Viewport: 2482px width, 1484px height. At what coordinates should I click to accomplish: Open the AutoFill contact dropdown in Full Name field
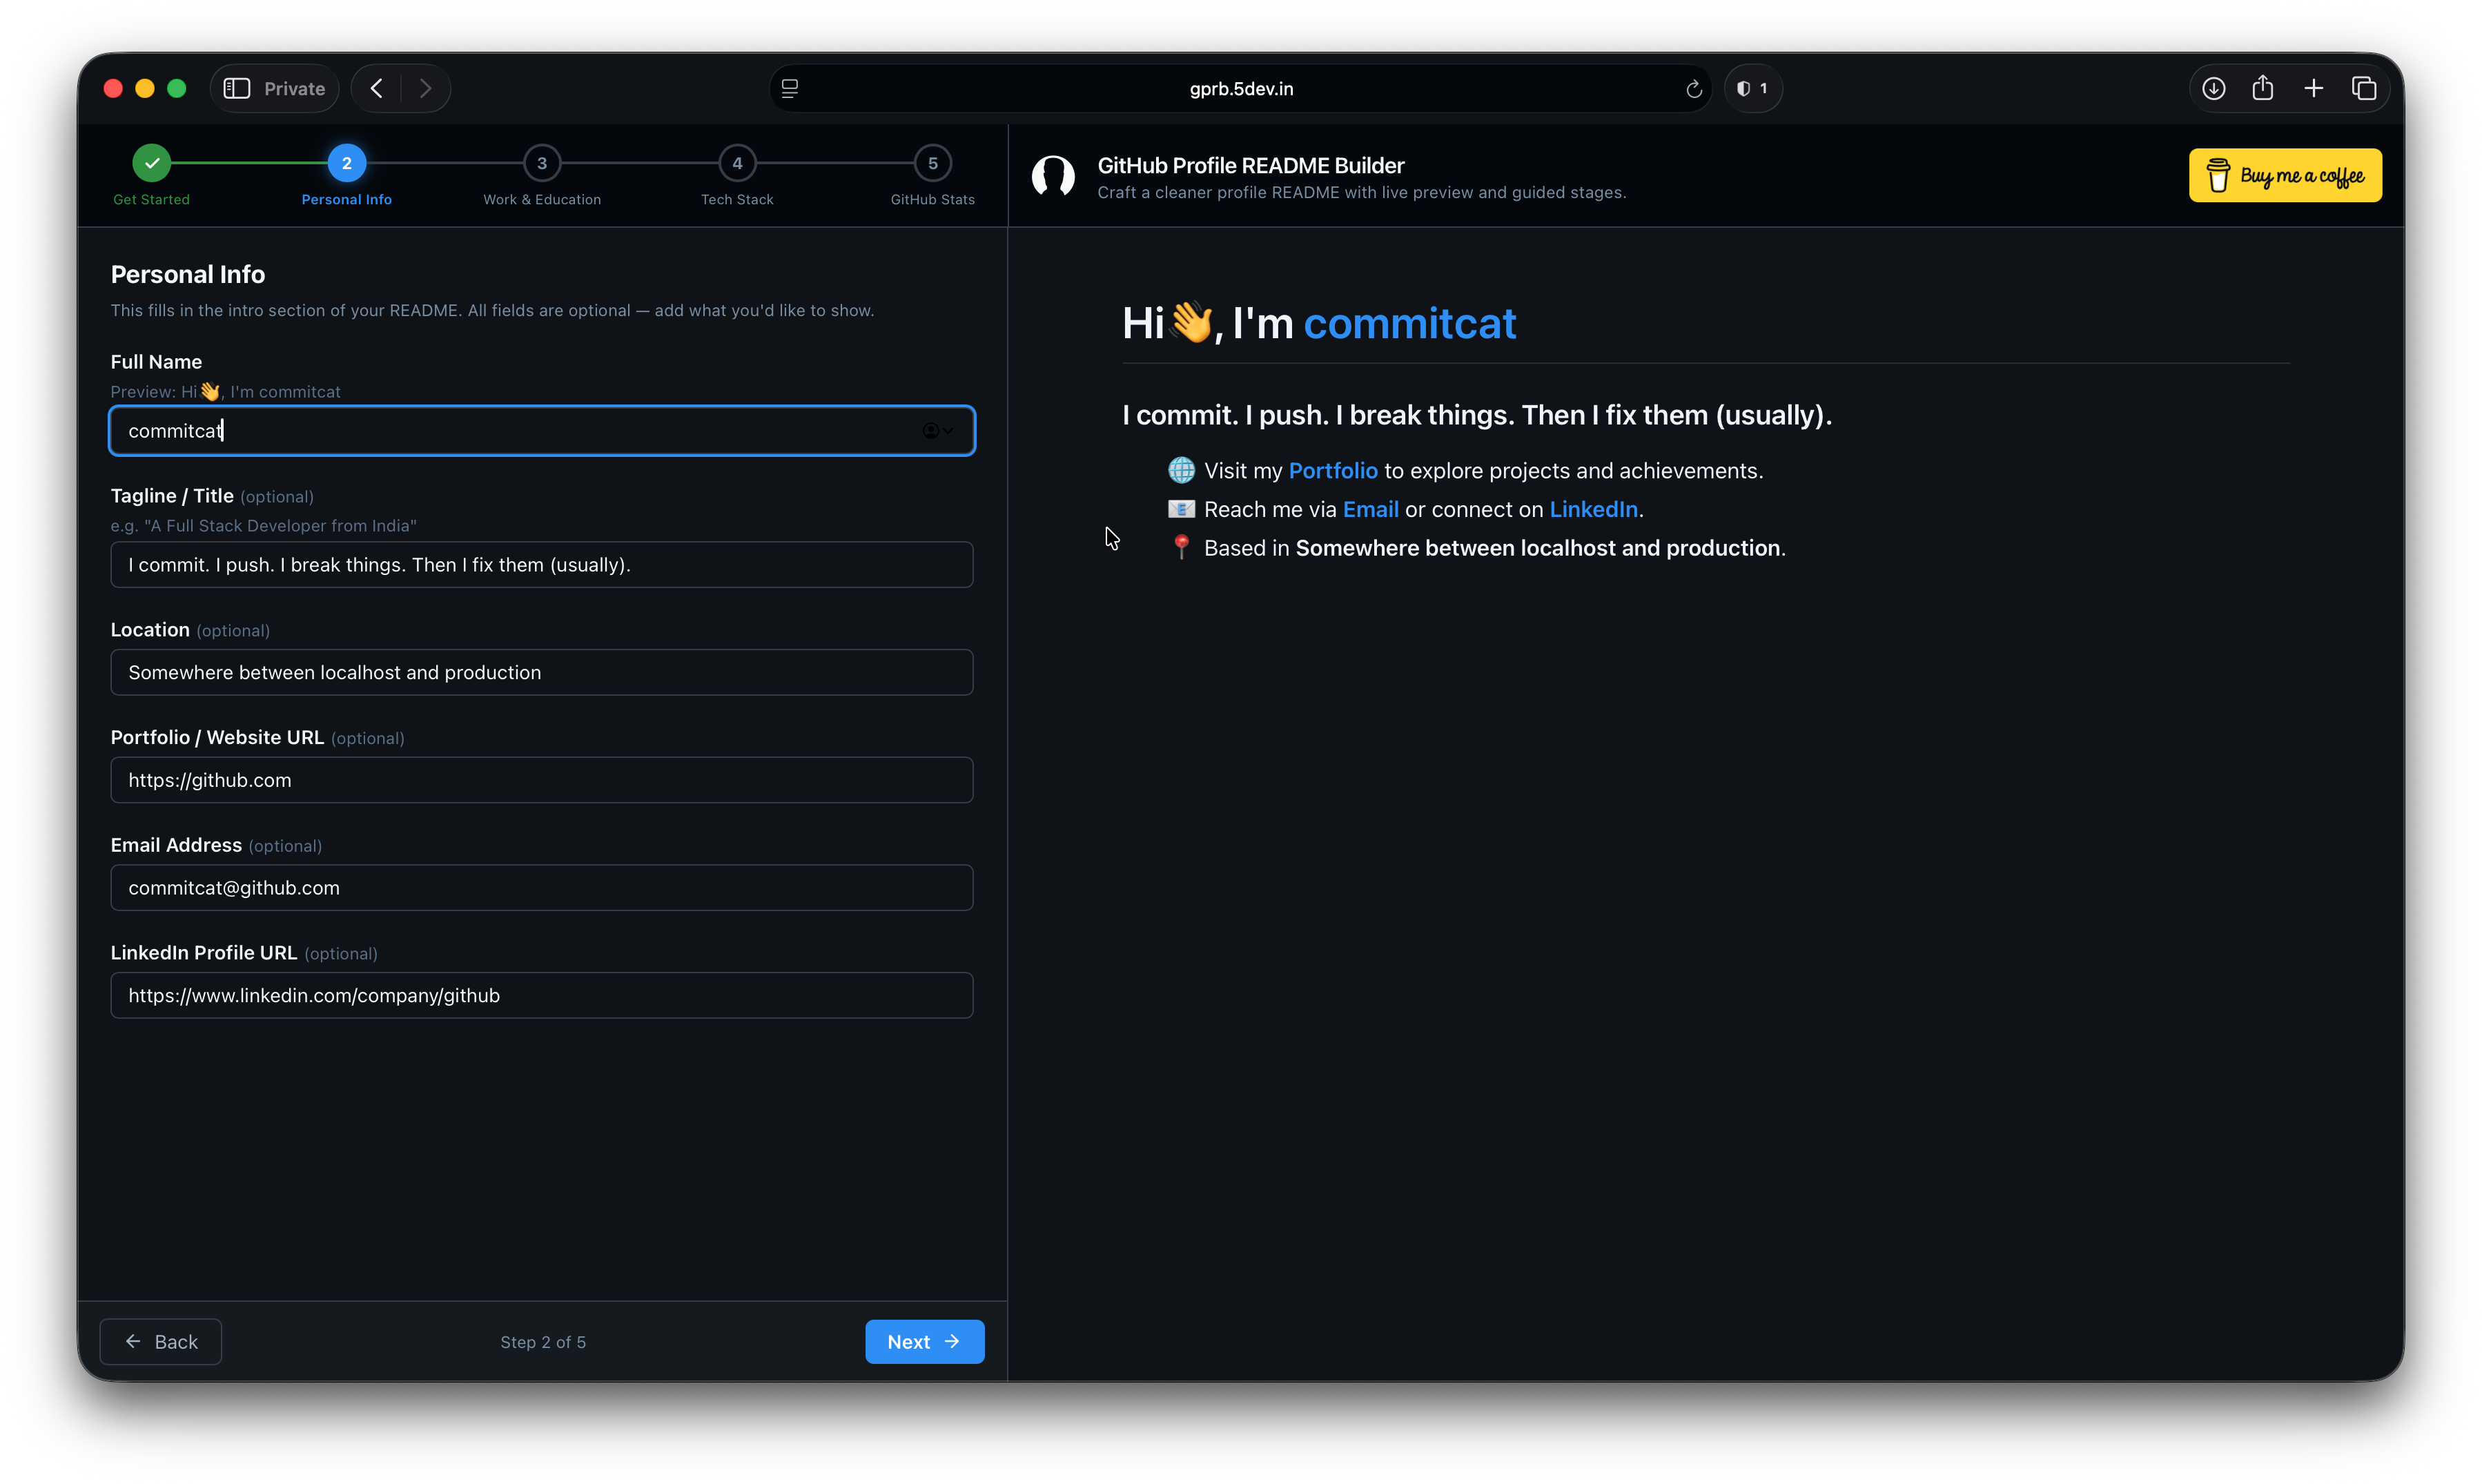pyautogui.click(x=937, y=430)
